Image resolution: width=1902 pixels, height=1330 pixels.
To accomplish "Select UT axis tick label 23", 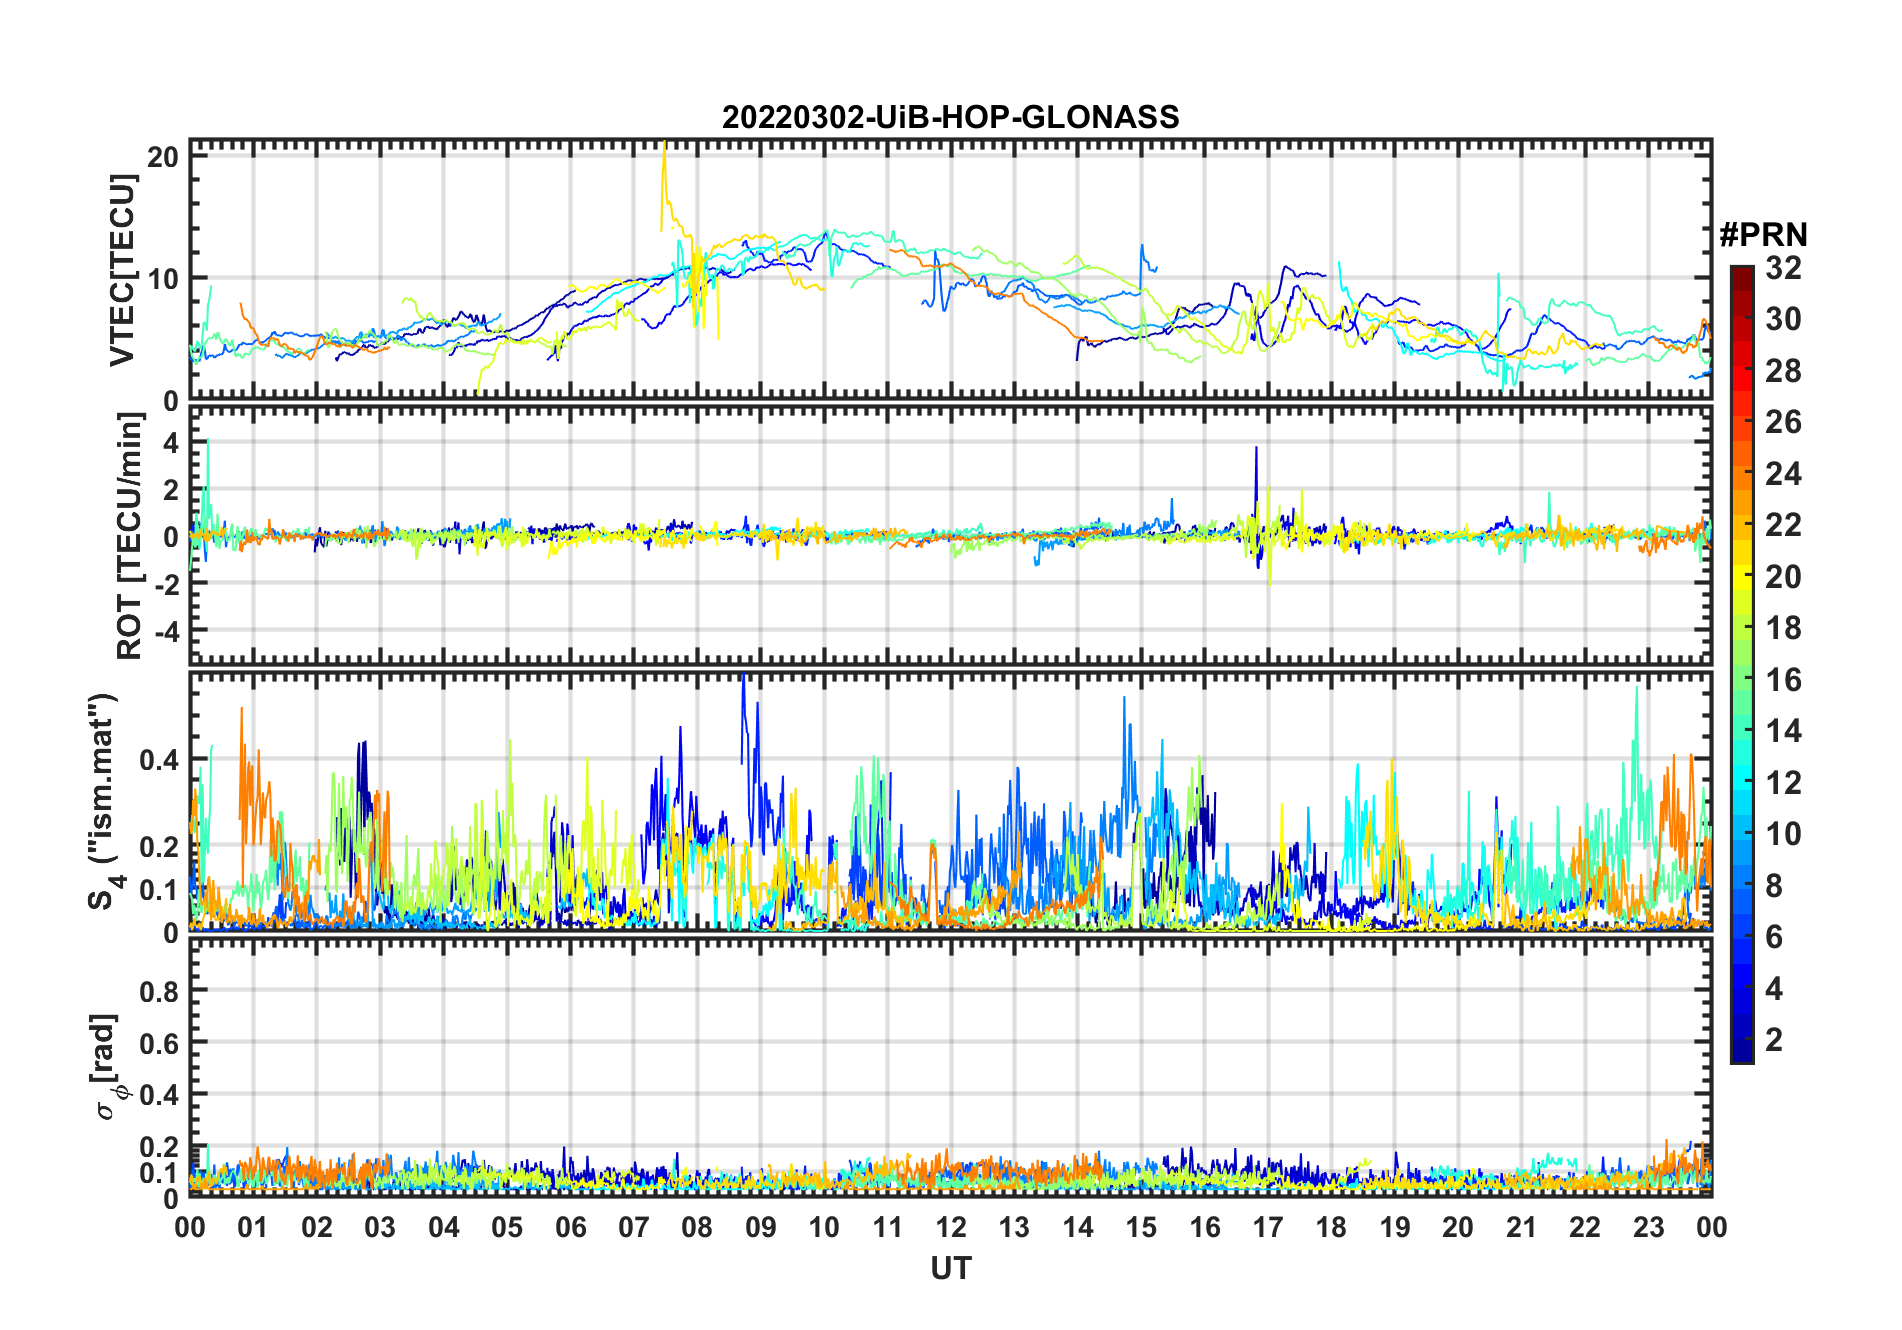I will pyautogui.click(x=1648, y=1227).
